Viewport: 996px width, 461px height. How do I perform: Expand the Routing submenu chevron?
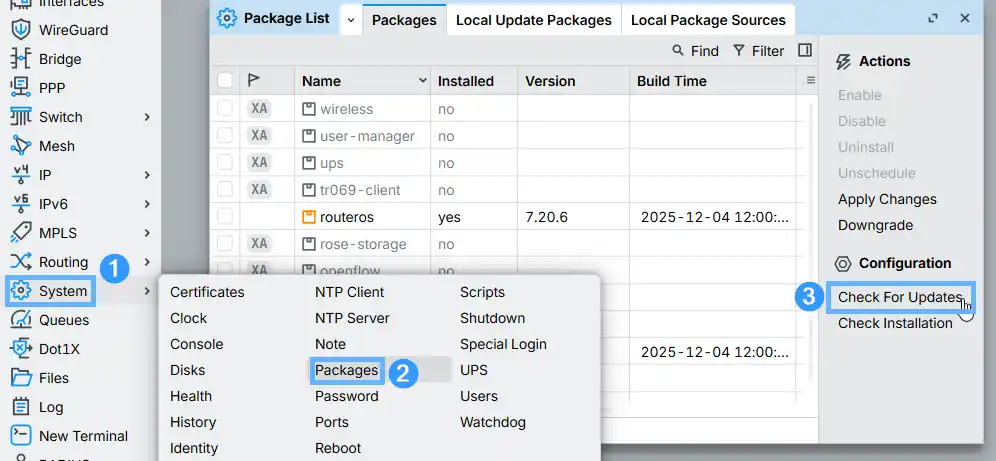(147, 262)
